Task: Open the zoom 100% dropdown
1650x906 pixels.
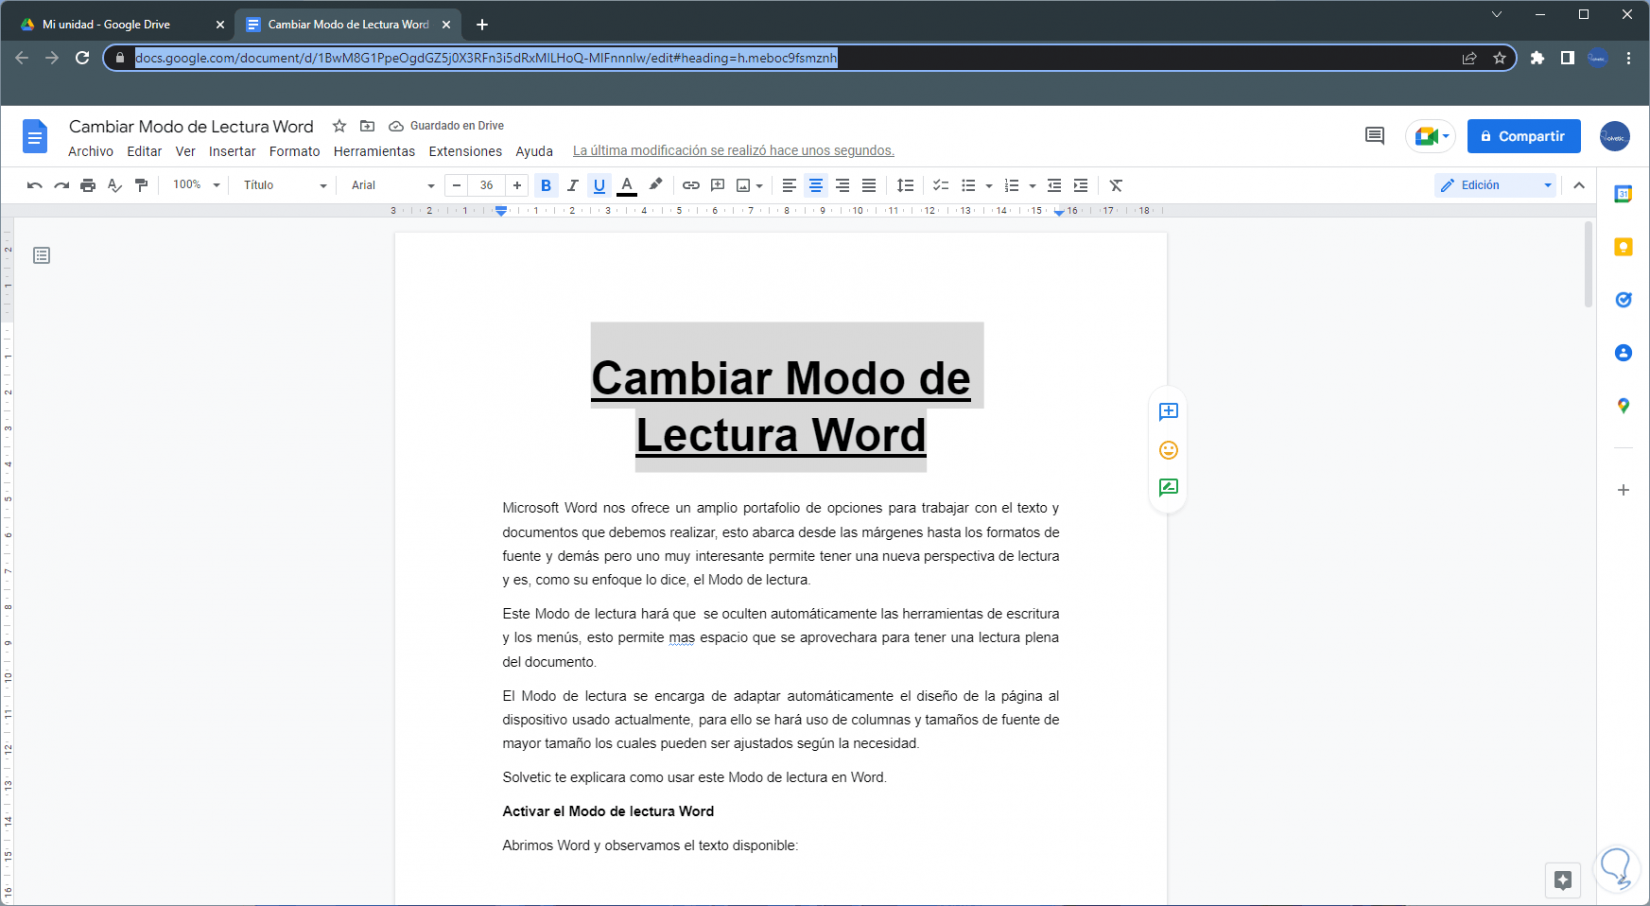Action: (x=196, y=185)
